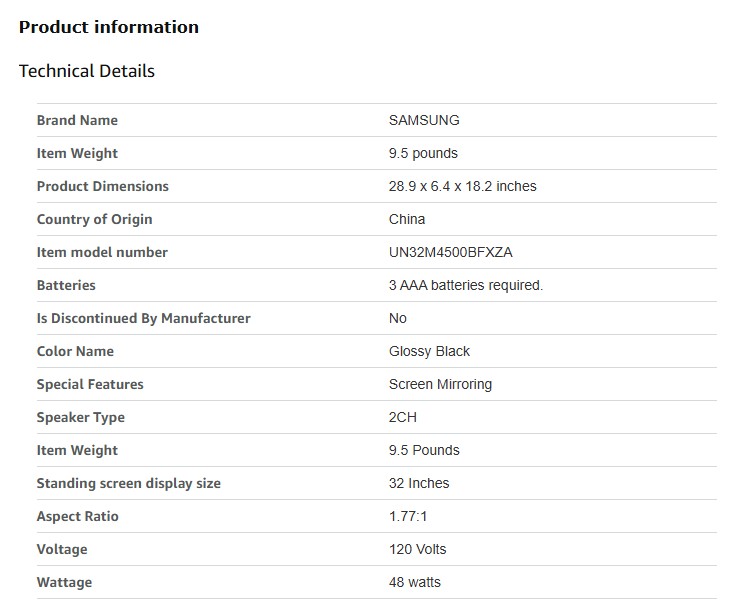The image size is (733, 607).
Task: Click the China value
Action: pos(407,219)
